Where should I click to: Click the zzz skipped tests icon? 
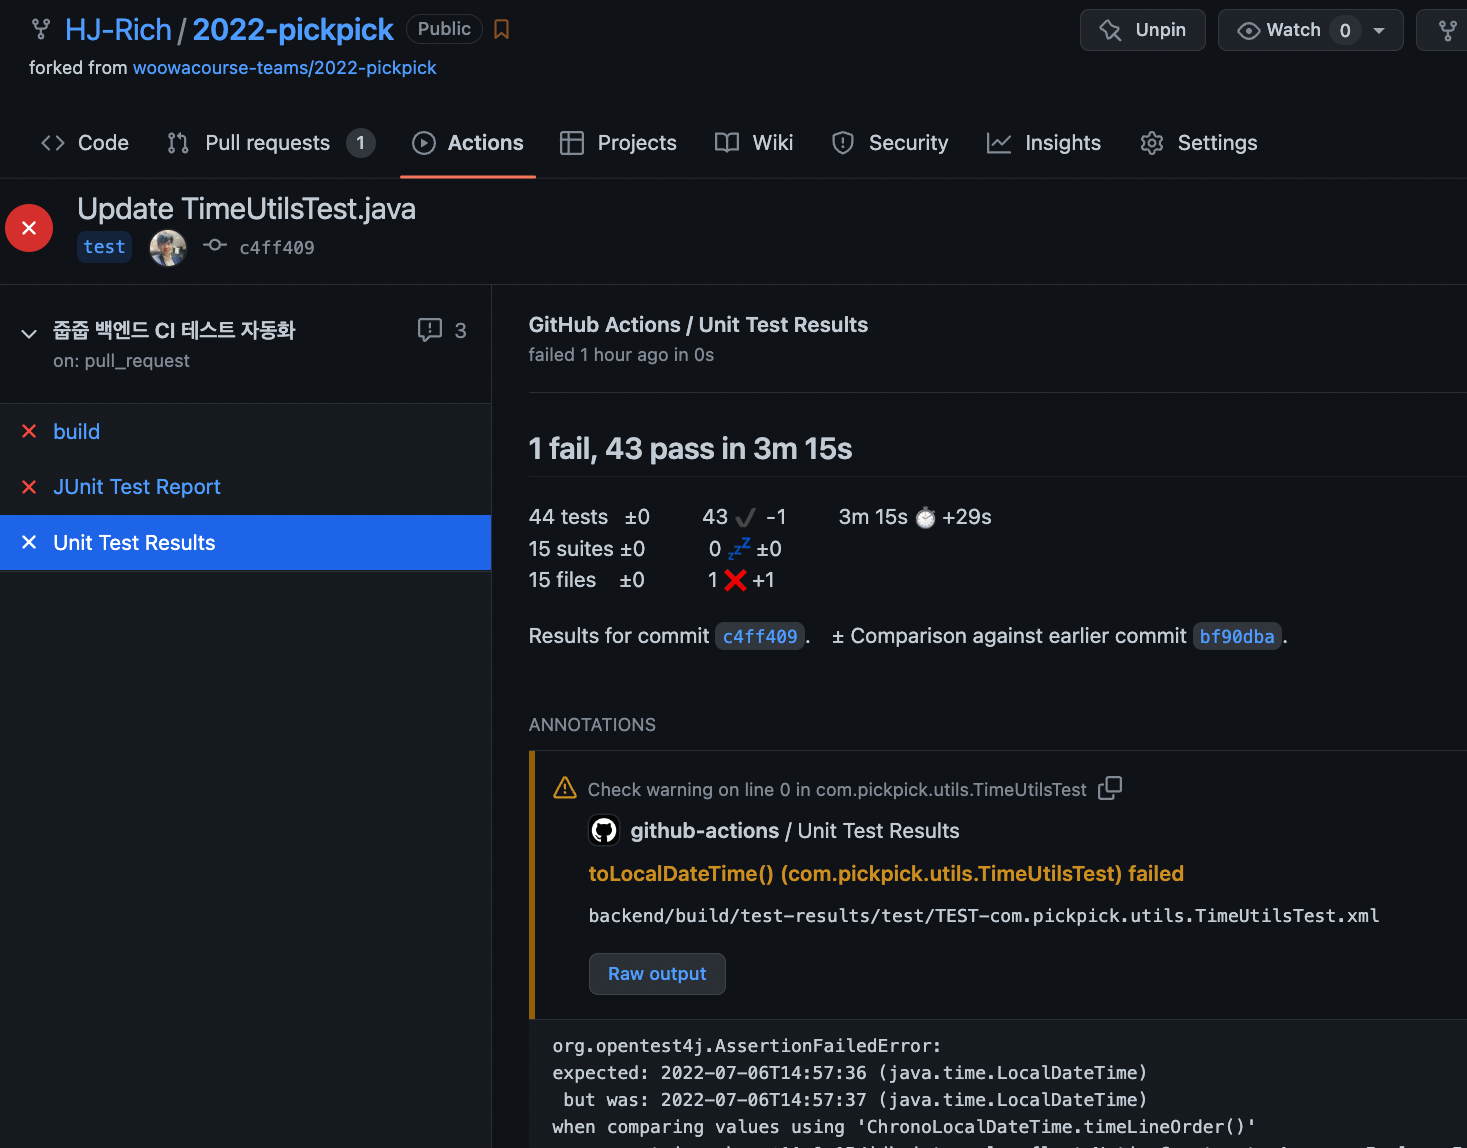[x=739, y=548]
